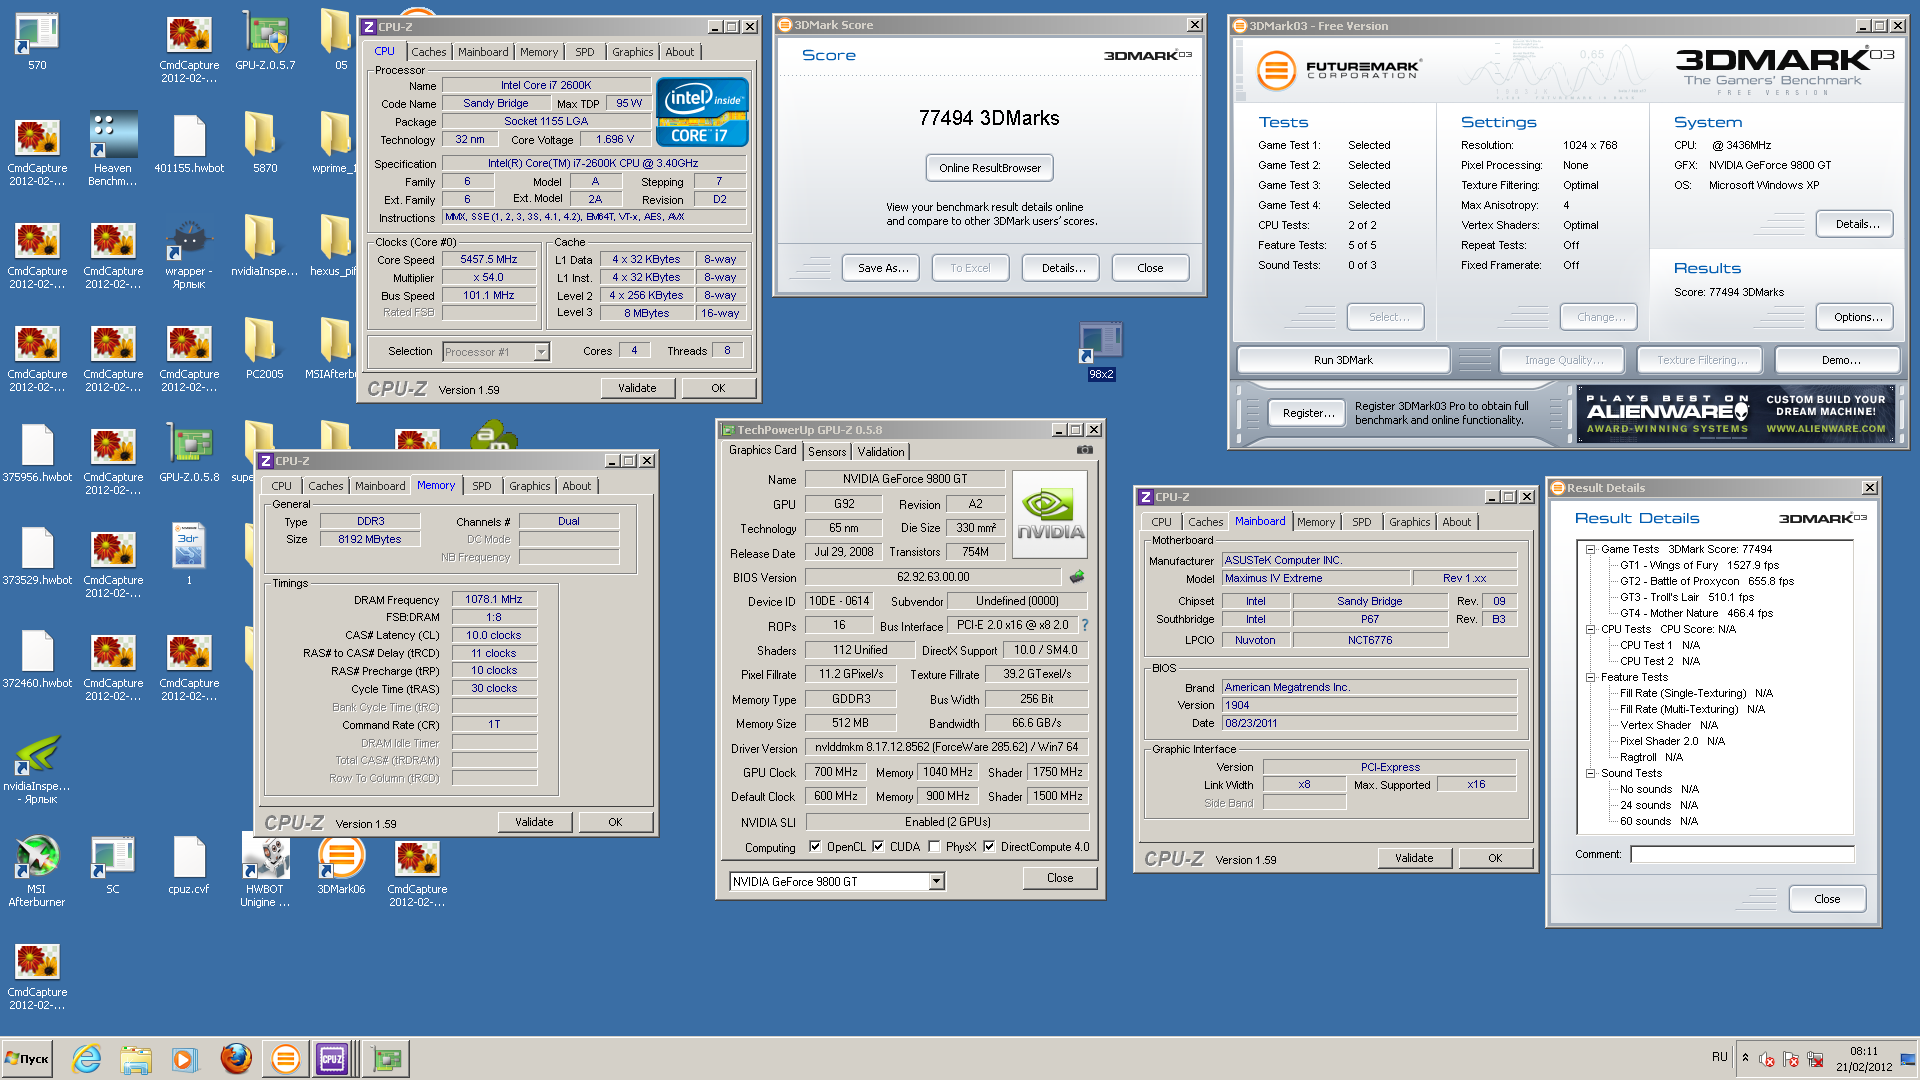The height and width of the screenshot is (1080, 1920).
Task: Select GT4 - Mother Nature result row
Action: click(1696, 613)
